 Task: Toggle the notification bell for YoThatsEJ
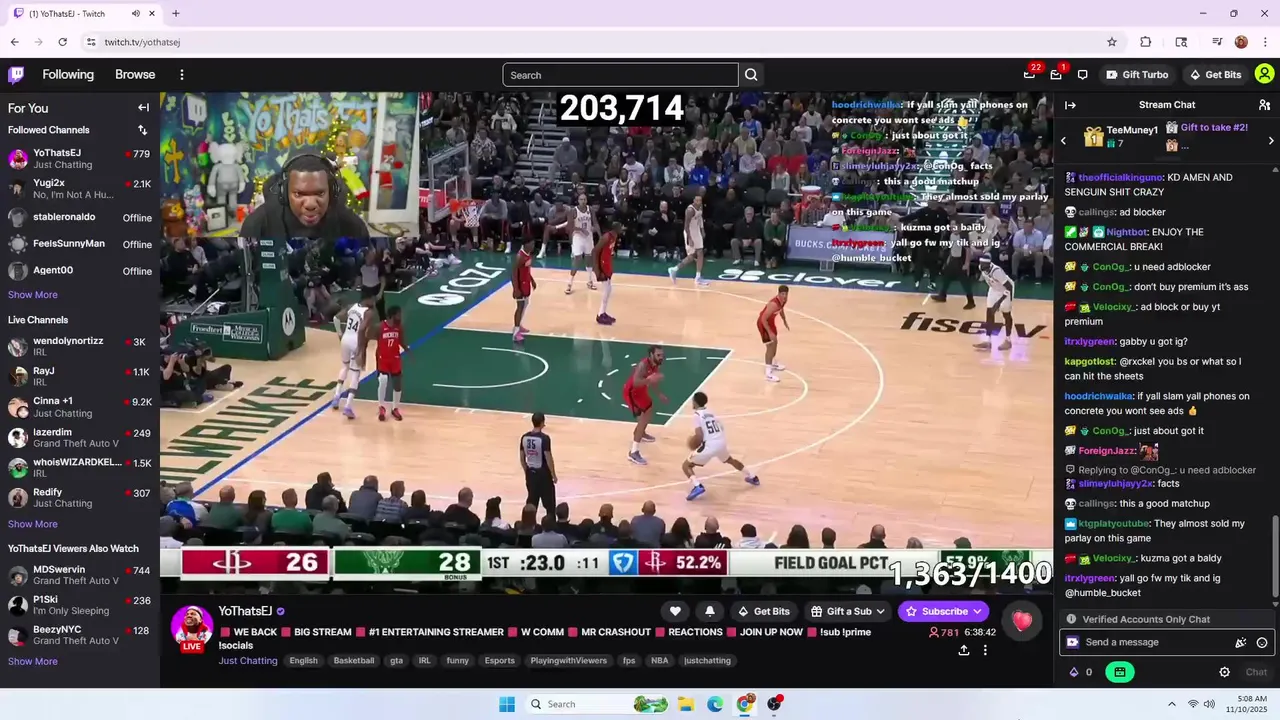tap(710, 611)
